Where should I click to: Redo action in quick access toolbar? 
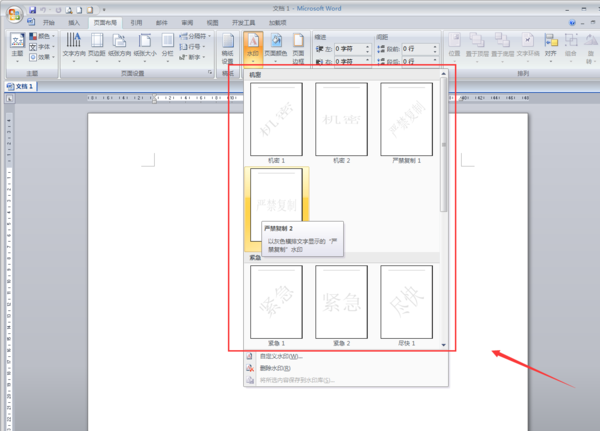pyautogui.click(x=58, y=10)
